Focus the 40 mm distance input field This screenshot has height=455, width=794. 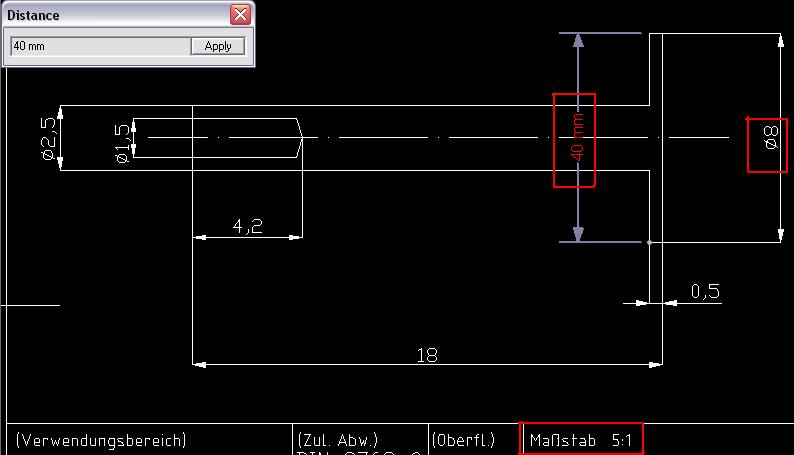pyautogui.click(x=100, y=46)
